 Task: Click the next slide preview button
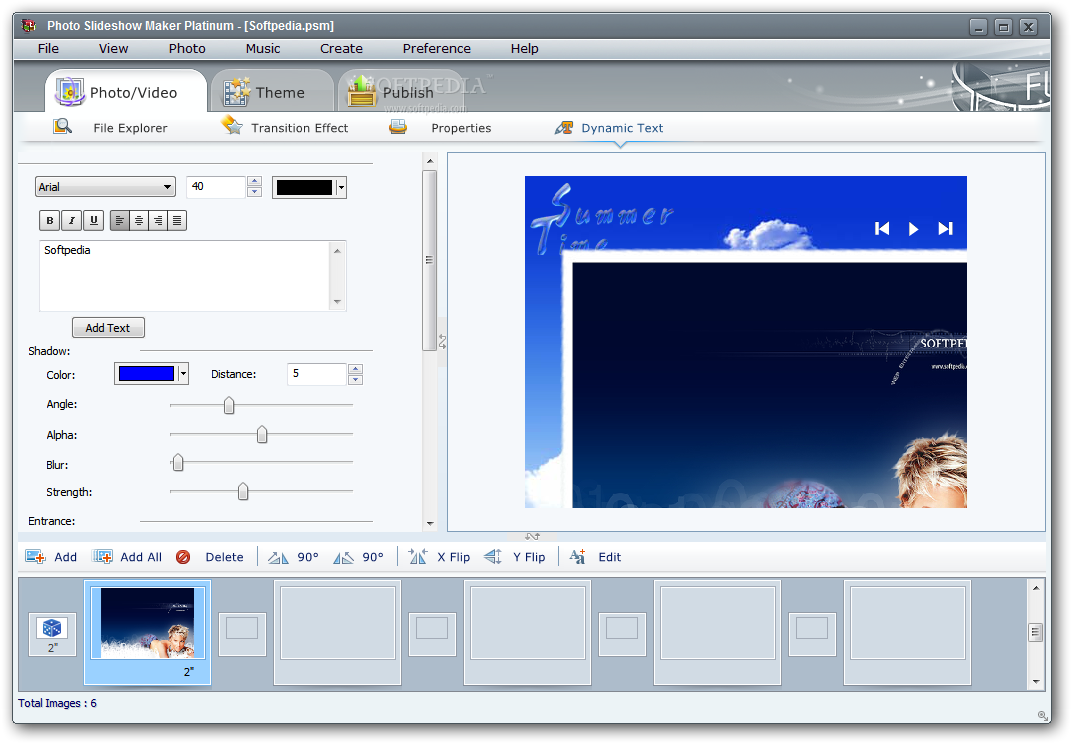946,228
